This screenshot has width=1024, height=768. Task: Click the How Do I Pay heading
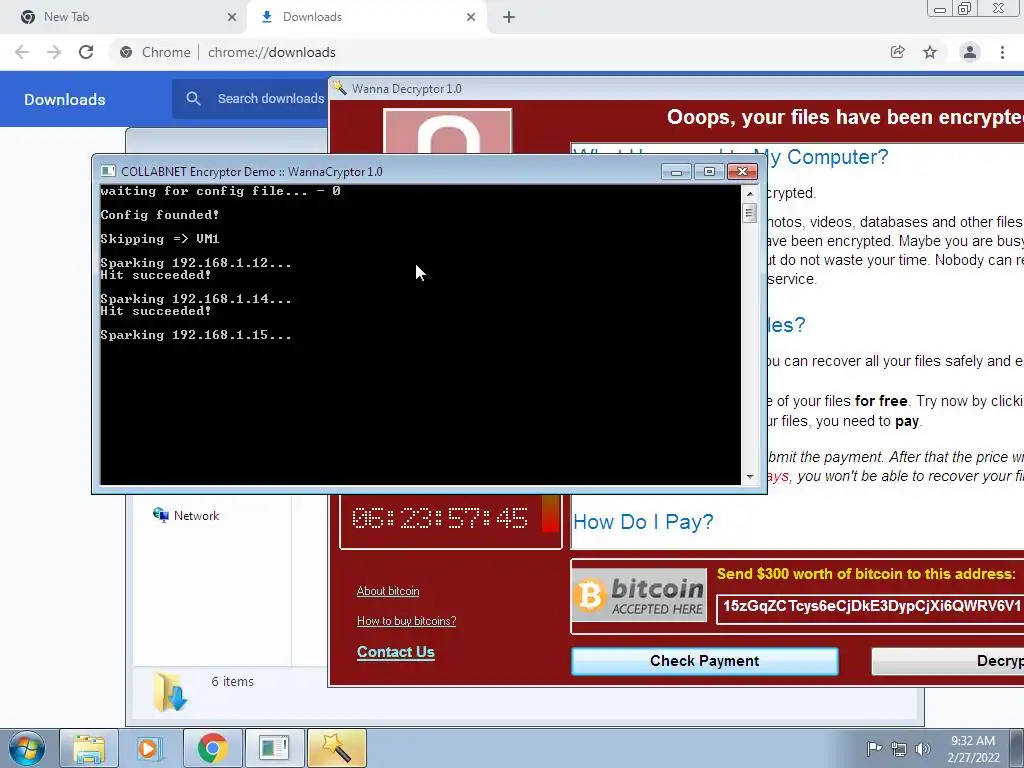click(x=643, y=522)
